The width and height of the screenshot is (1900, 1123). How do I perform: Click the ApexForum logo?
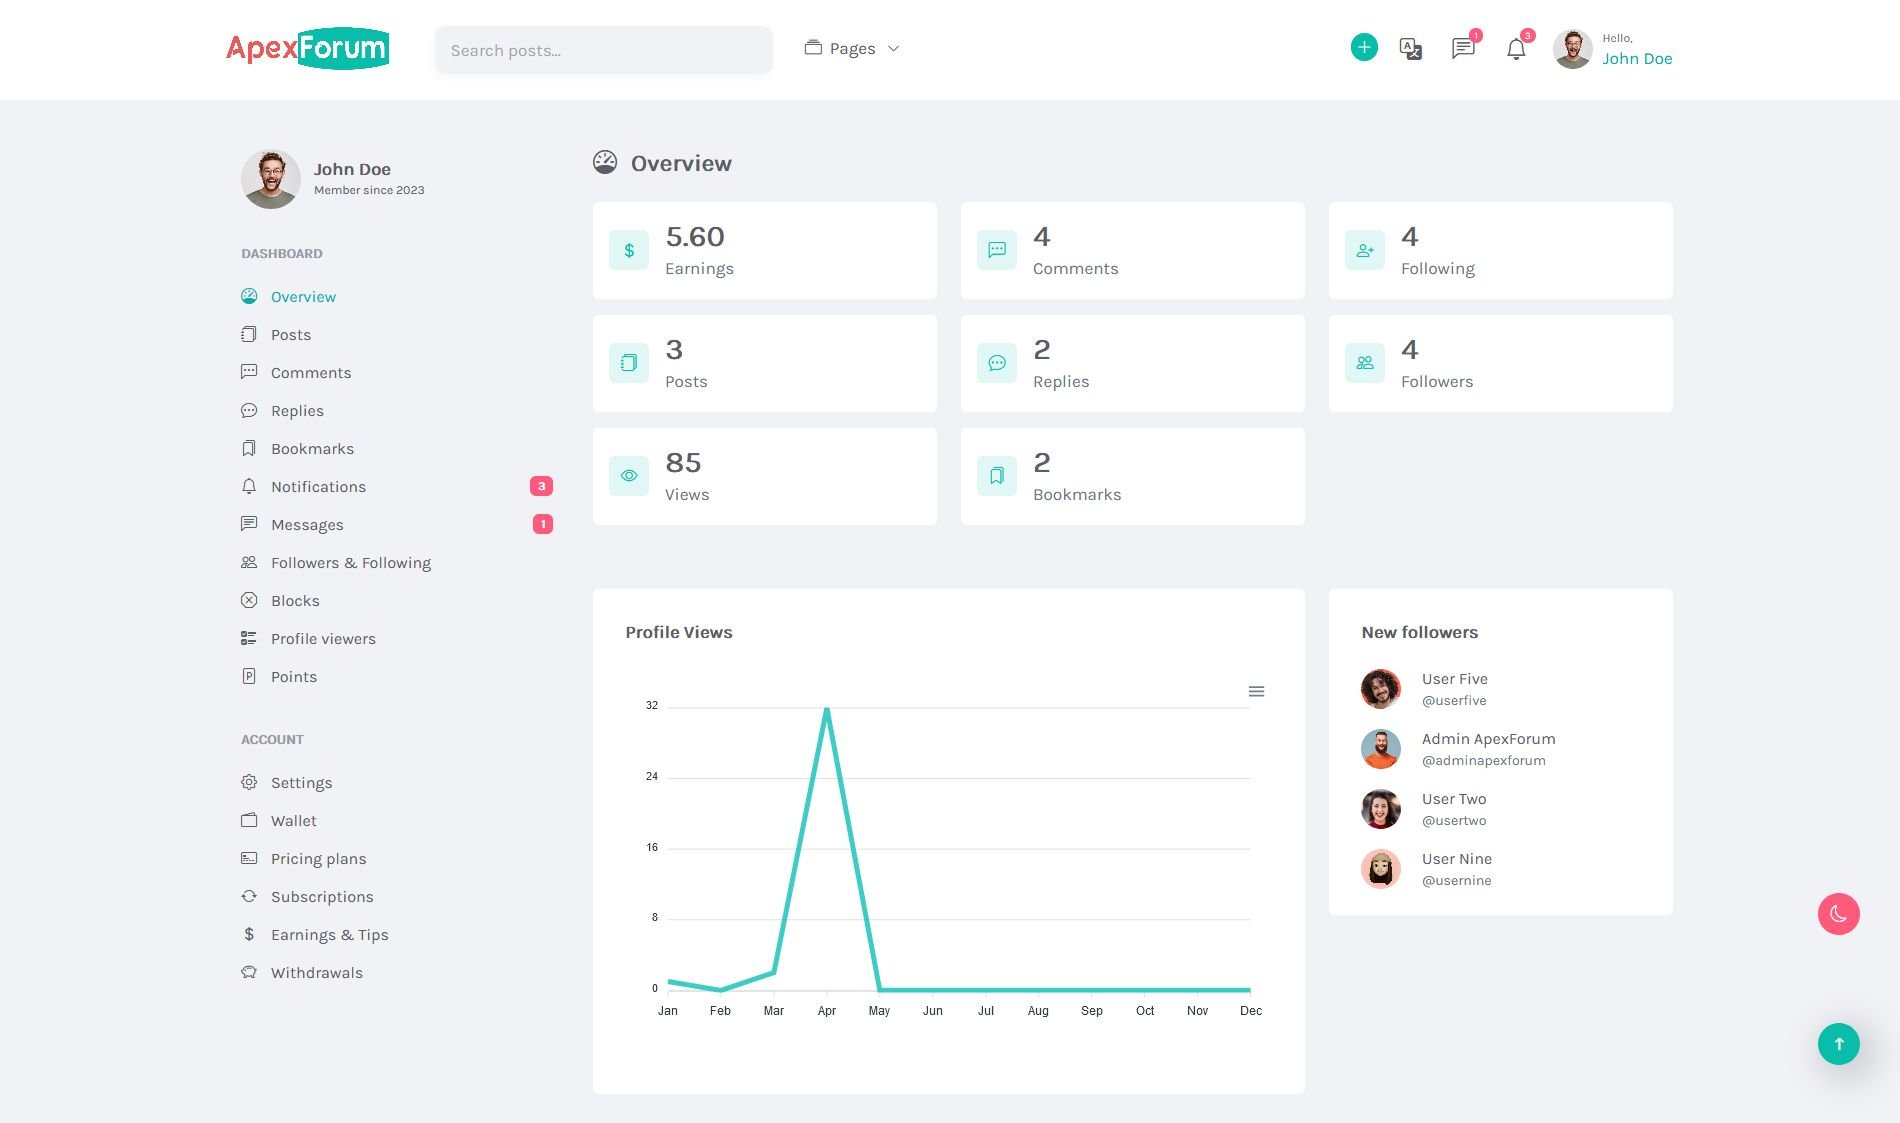307,48
